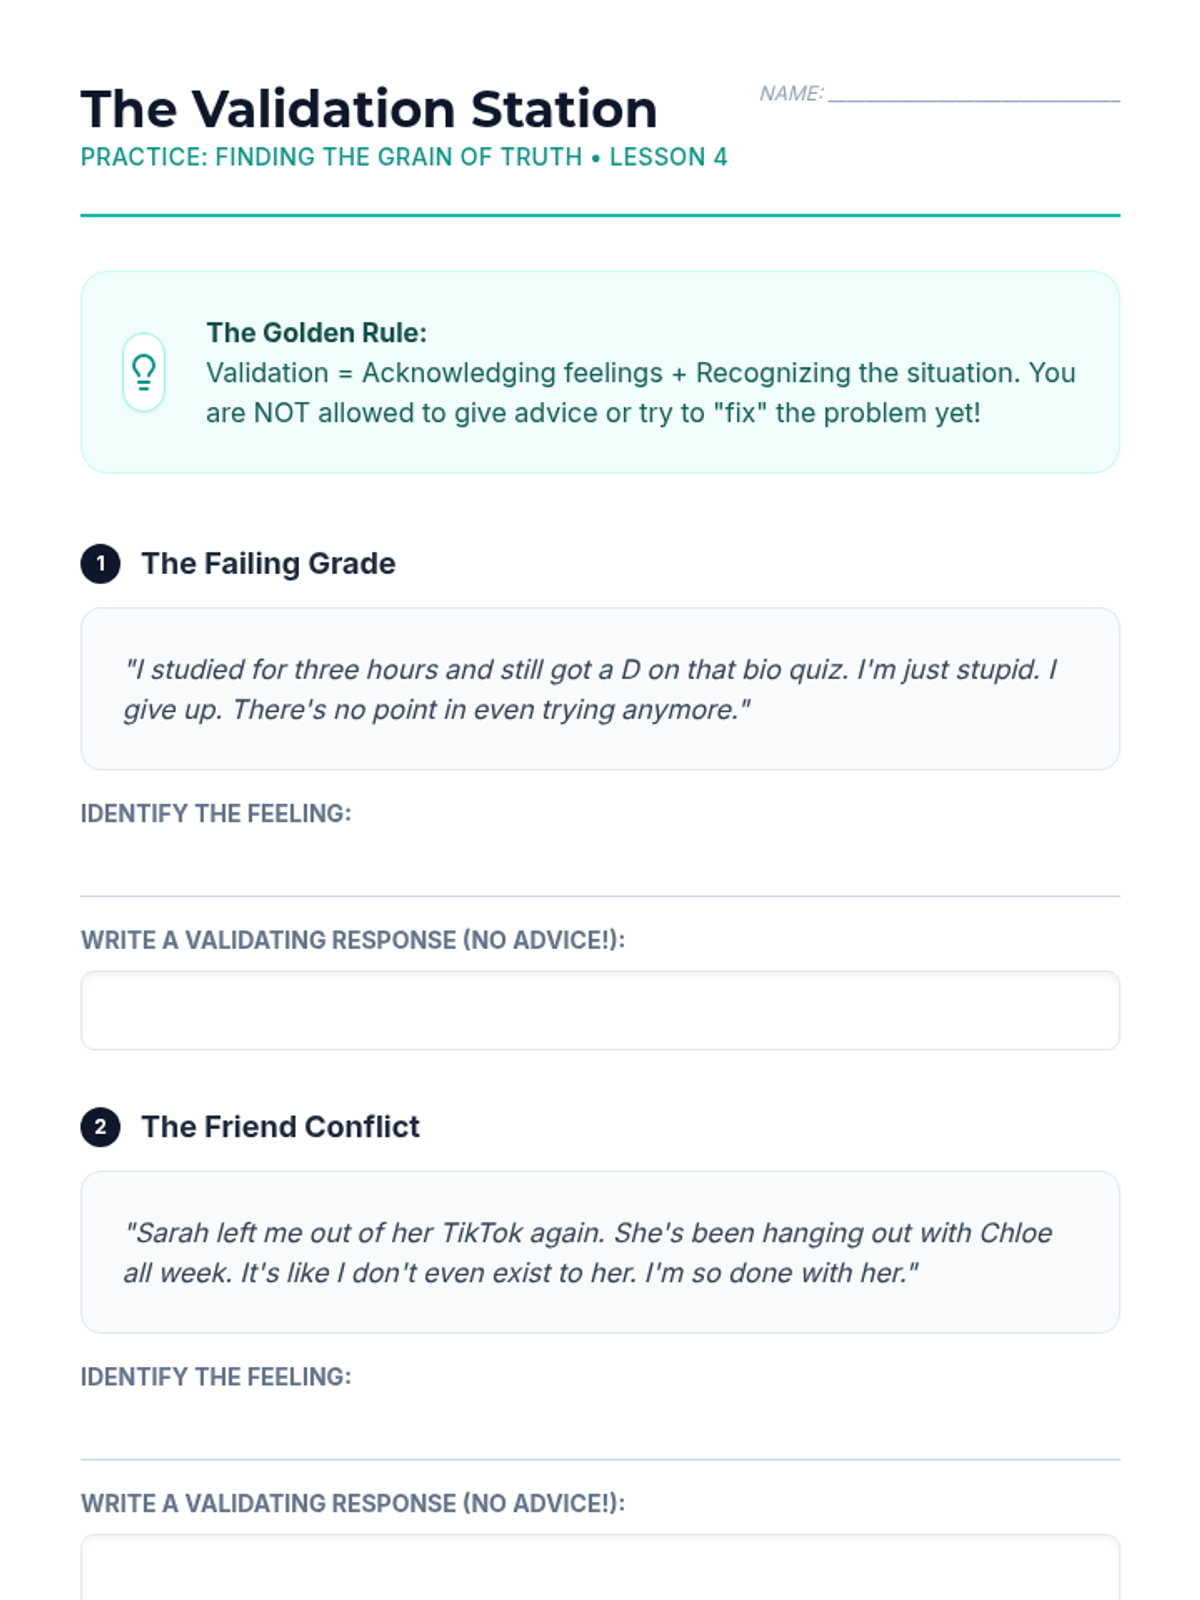
Task: Click The Golden Rule heading
Action: point(316,332)
